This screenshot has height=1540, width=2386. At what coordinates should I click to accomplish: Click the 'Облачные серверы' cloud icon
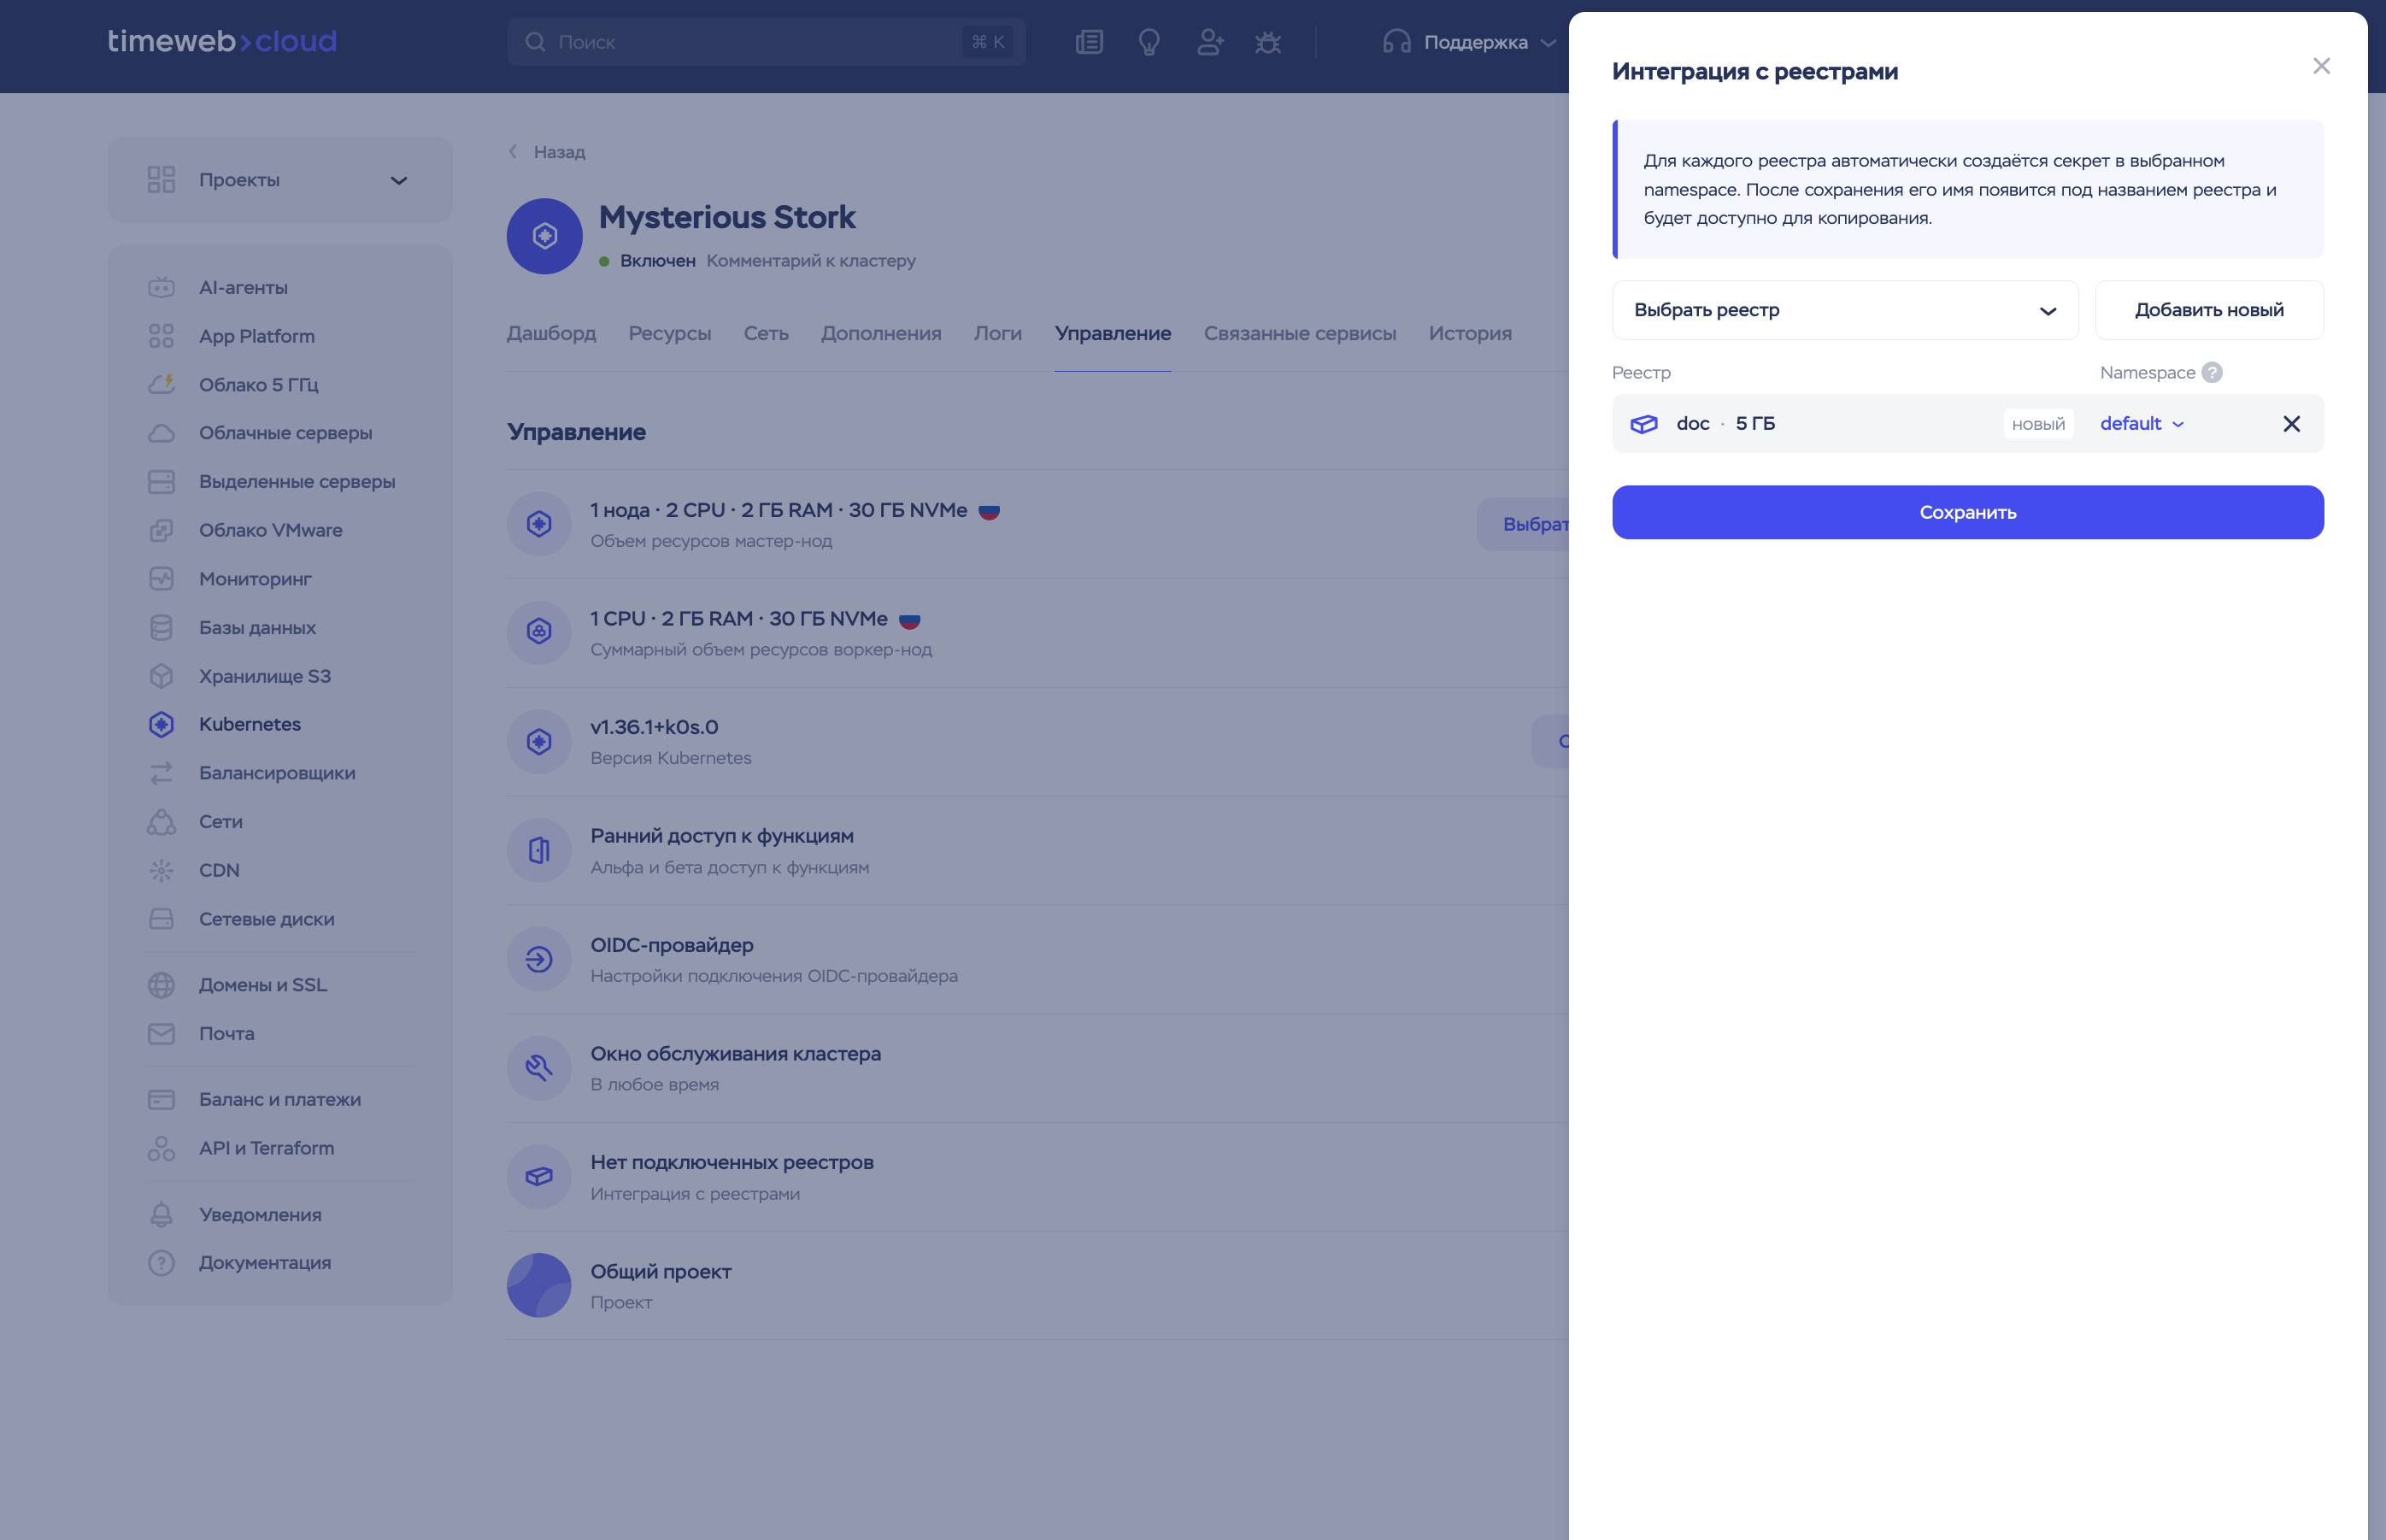(161, 433)
